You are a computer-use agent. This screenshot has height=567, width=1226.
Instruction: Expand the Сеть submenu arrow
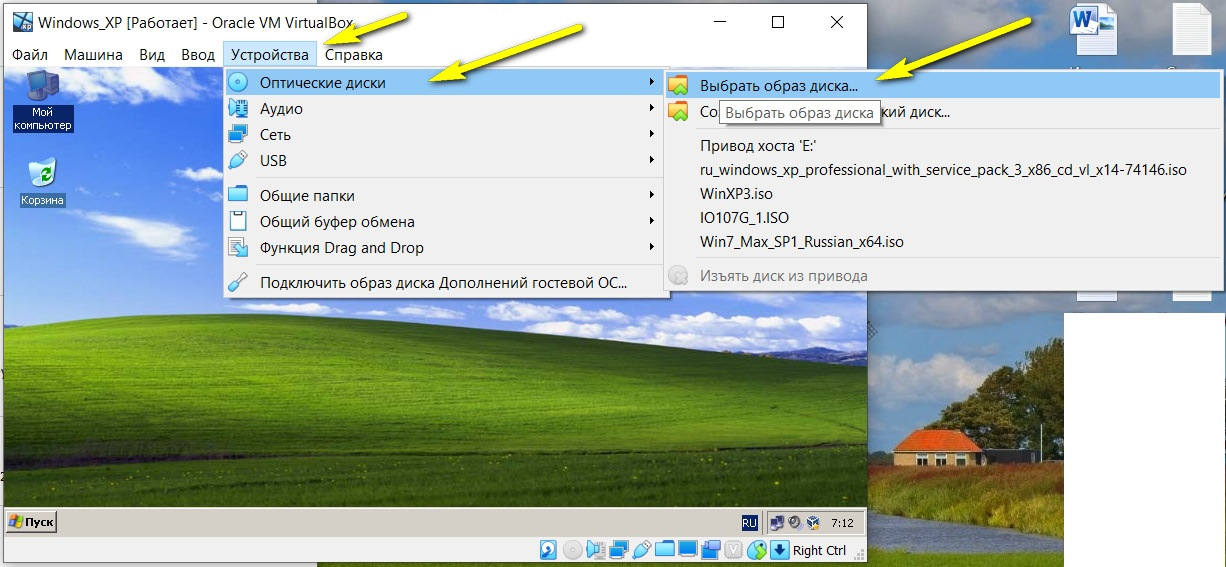[x=652, y=135]
